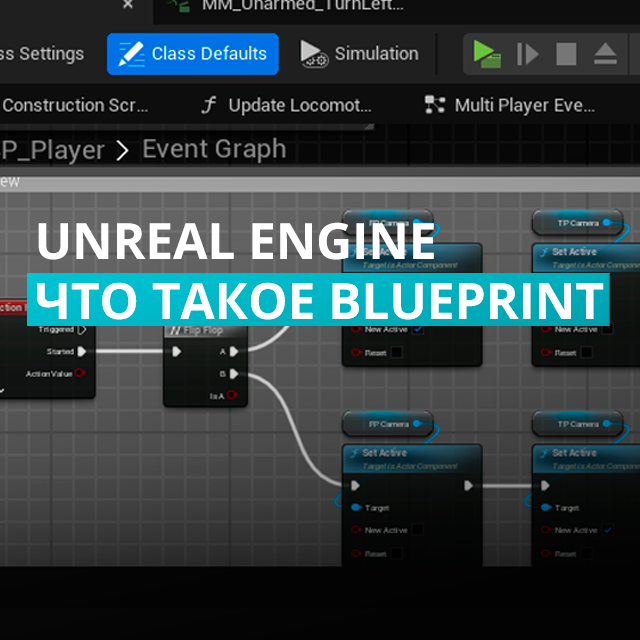640x640 pixels.
Task: Click the Flip Flop A output pin
Action: 234,351
